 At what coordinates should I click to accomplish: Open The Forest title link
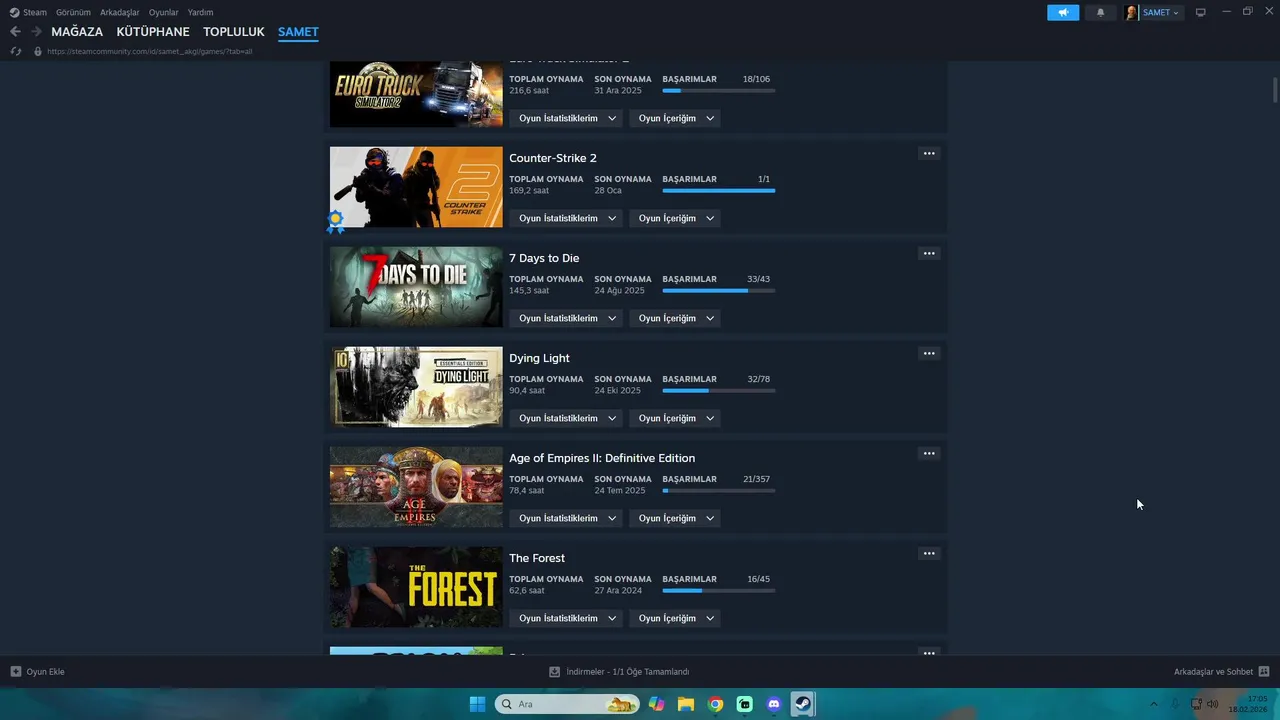[537, 558]
